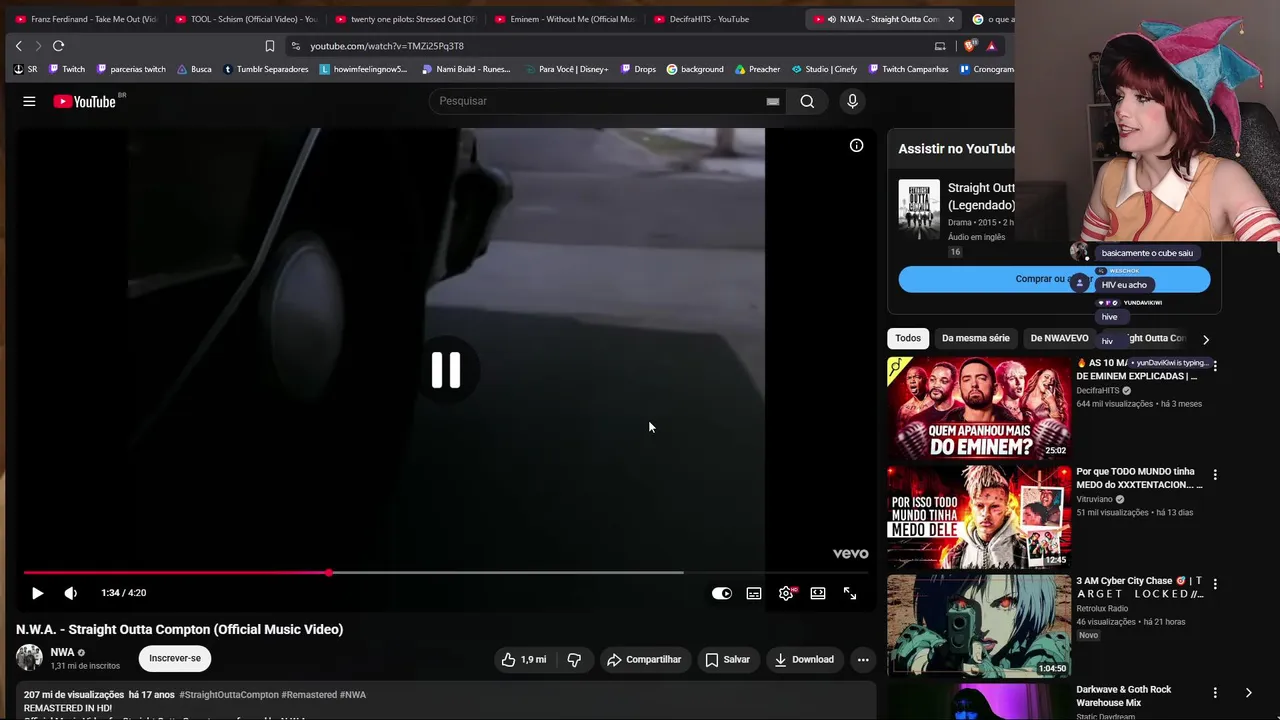Switch to Eminem - Without Me tab
This screenshot has width=1280, height=720.
coord(564,19)
